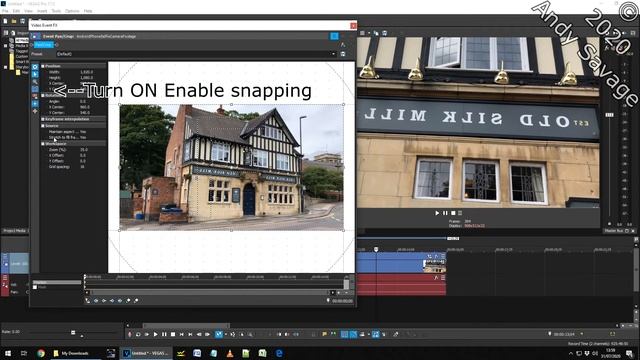Open Event Pan/Crop icon on video clip
Screen dimensions: 640x360
coord(429,256)
